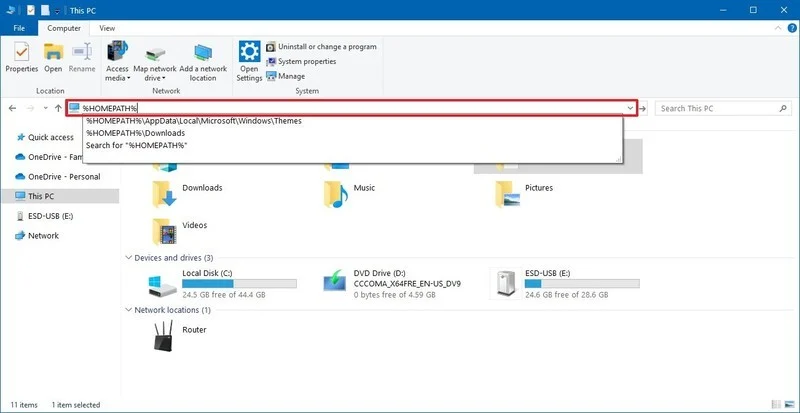Open the File menu tab
This screenshot has height=413, width=800.
point(19,29)
